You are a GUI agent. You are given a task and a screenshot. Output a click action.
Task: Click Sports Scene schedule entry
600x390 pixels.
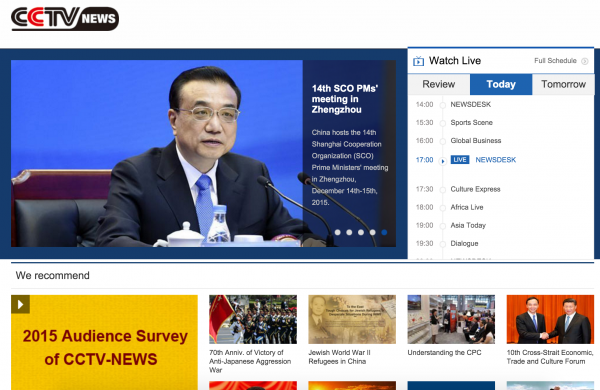click(471, 122)
